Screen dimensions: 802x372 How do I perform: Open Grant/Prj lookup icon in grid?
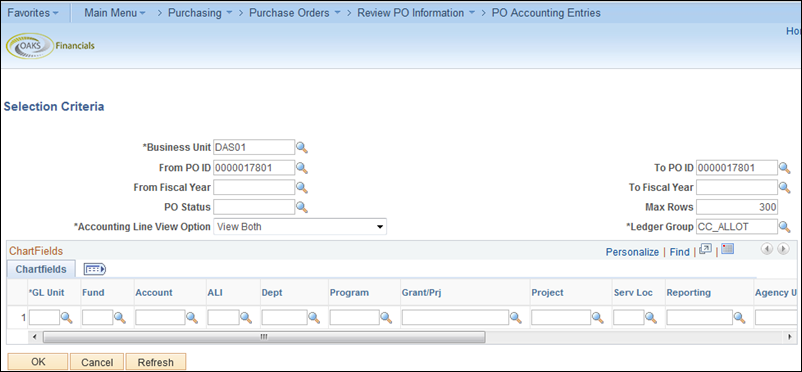(516, 318)
